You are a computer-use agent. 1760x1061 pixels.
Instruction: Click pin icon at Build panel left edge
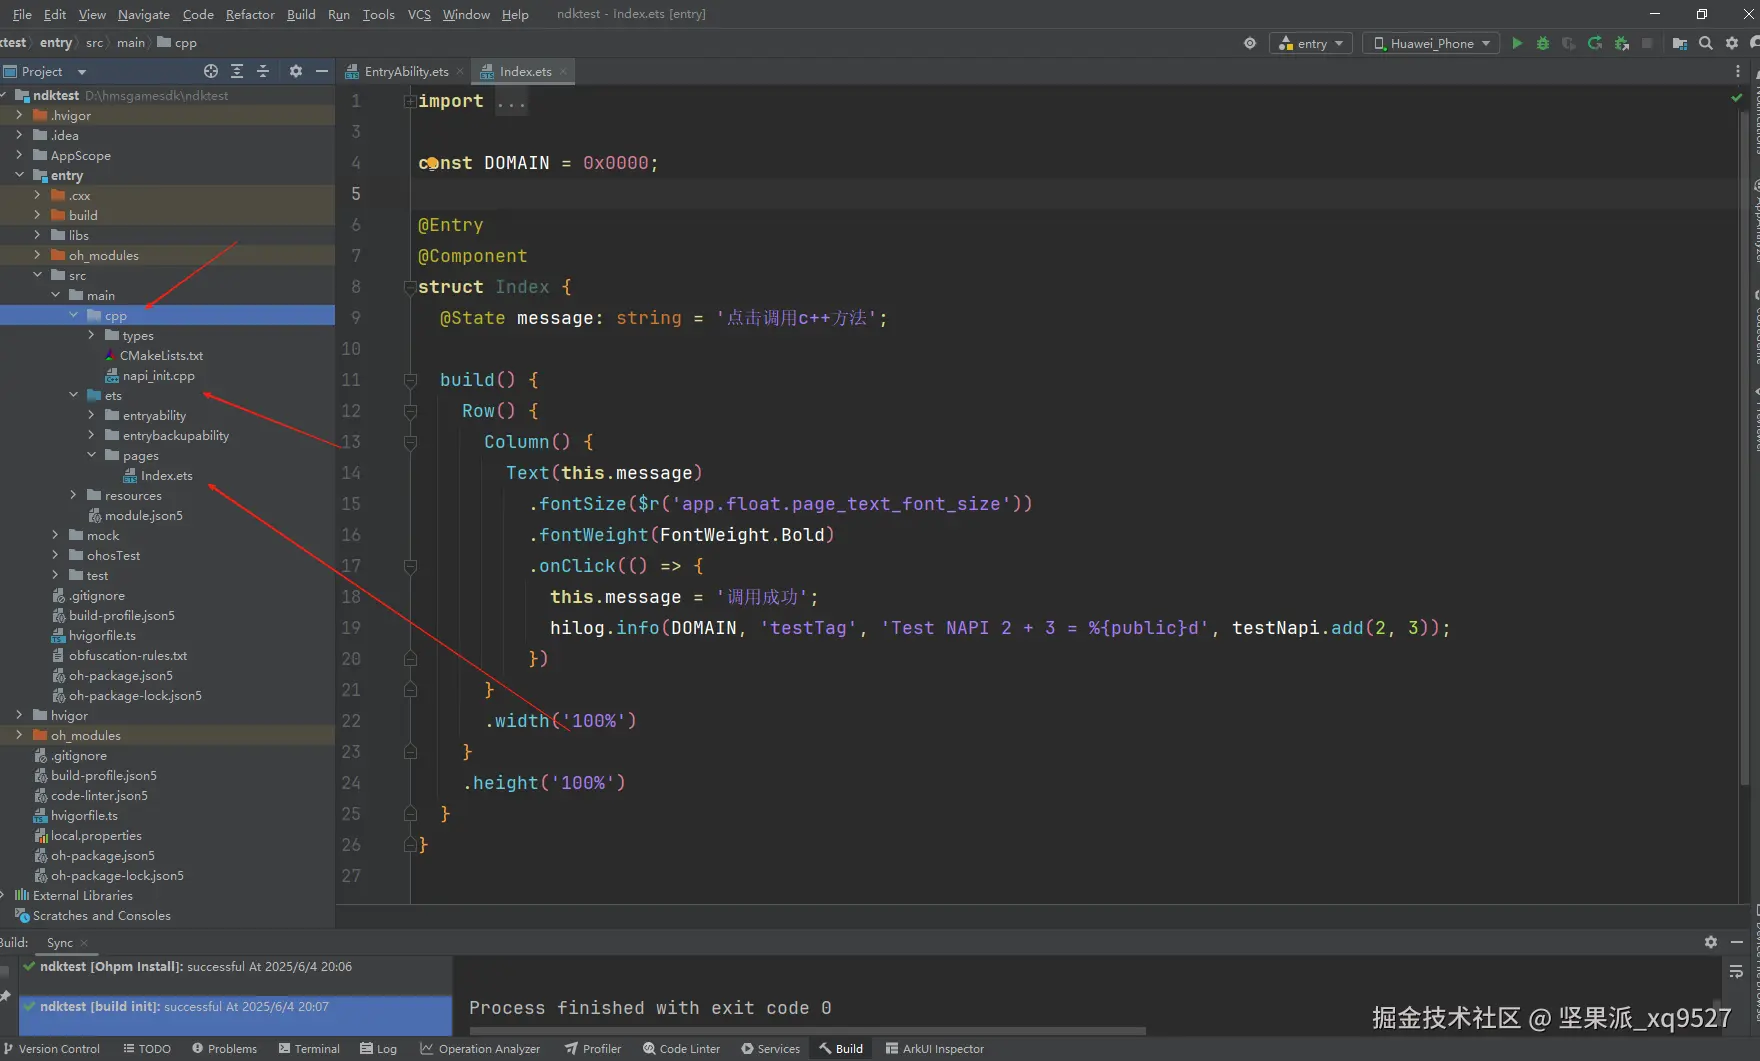(x=5, y=996)
